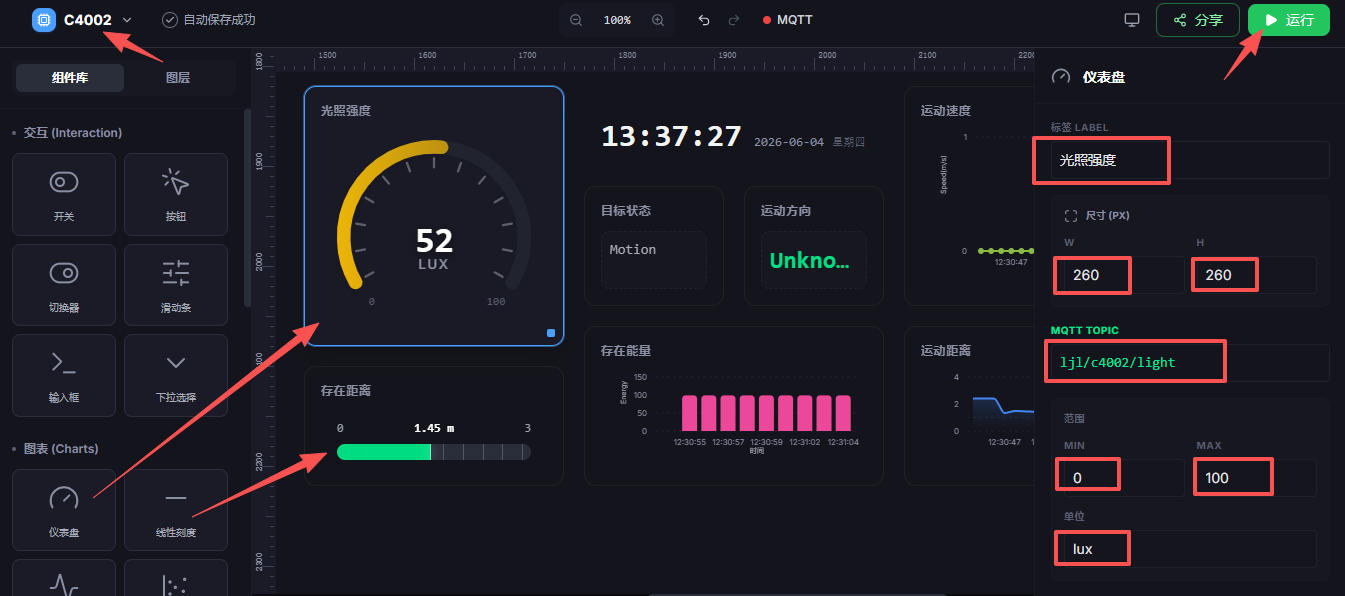
Task: Open the MQTT connection status
Action: (x=787, y=20)
